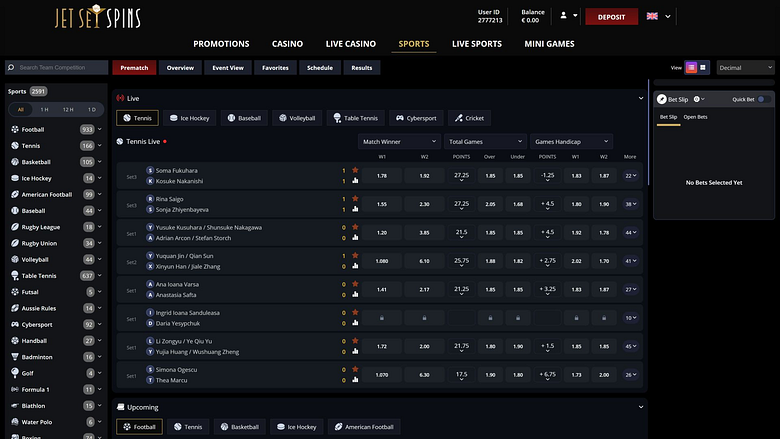Image resolution: width=780 pixels, height=439 pixels.
Task: Click the Golf sidebar icon
Action: 15,373
